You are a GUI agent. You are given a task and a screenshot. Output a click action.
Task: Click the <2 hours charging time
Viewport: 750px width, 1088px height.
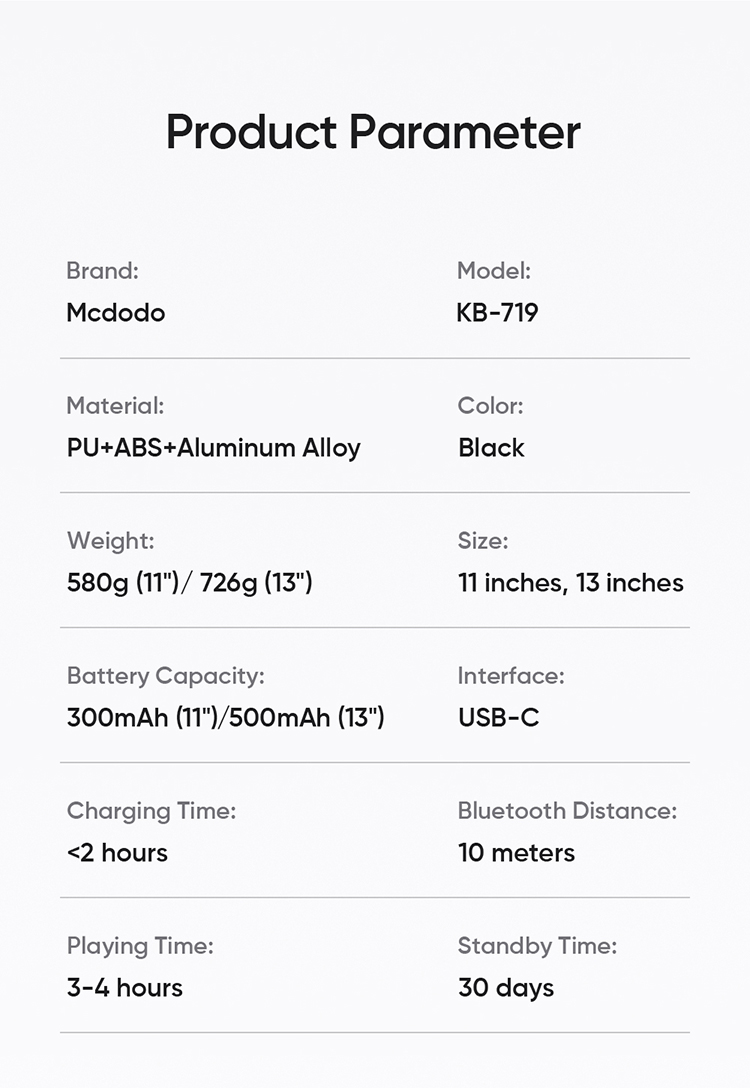(117, 853)
